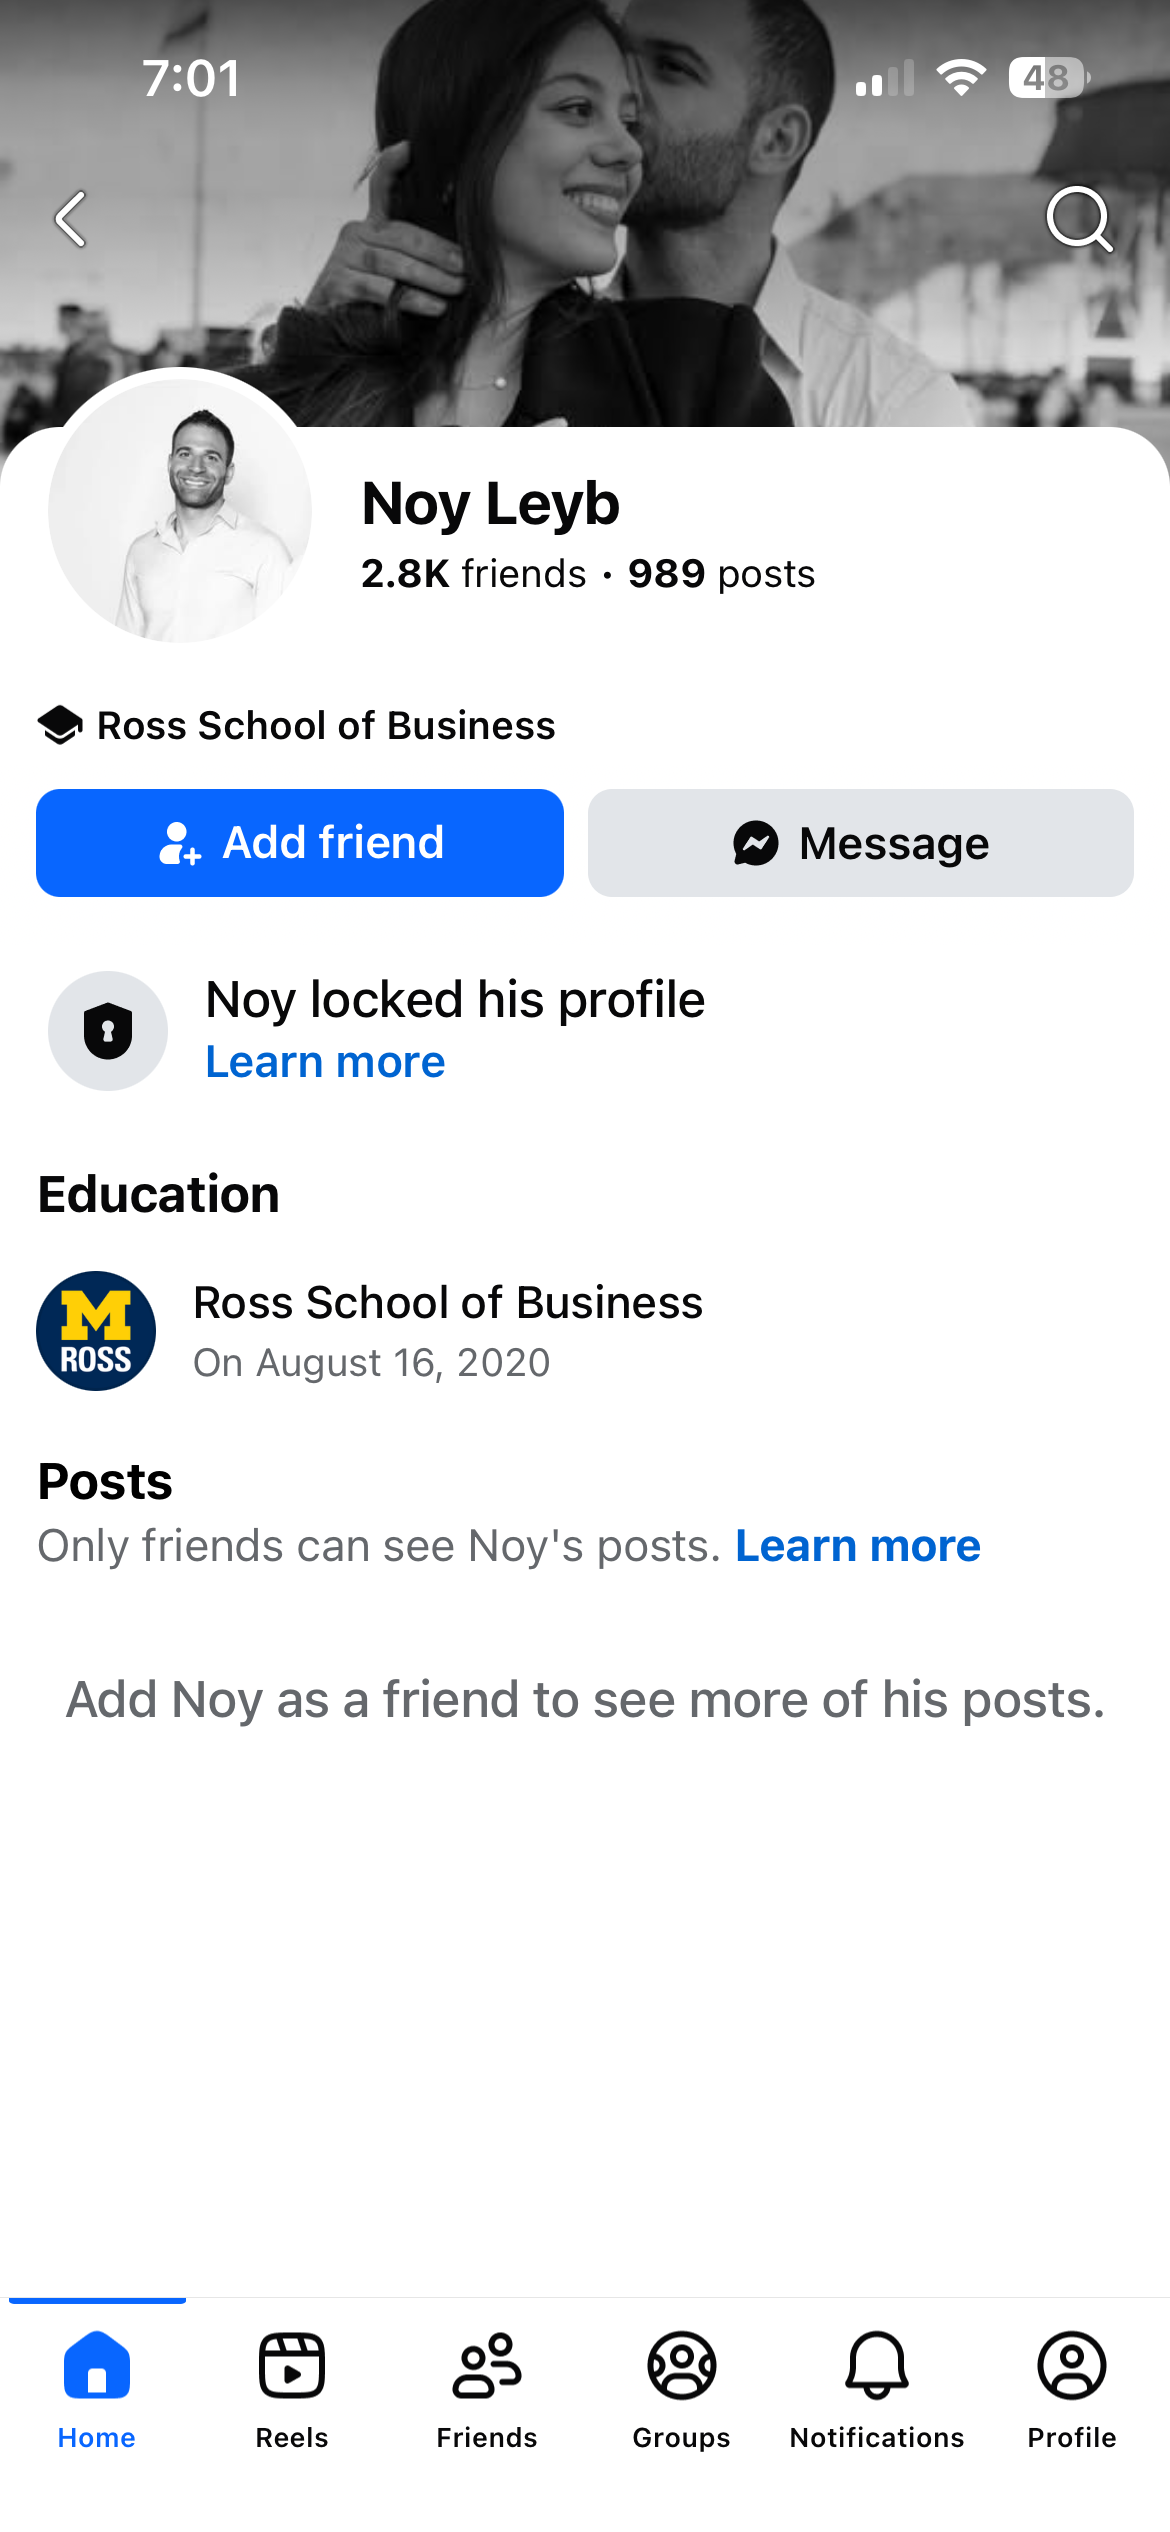Tap the locked profile shield icon

[108, 1031]
